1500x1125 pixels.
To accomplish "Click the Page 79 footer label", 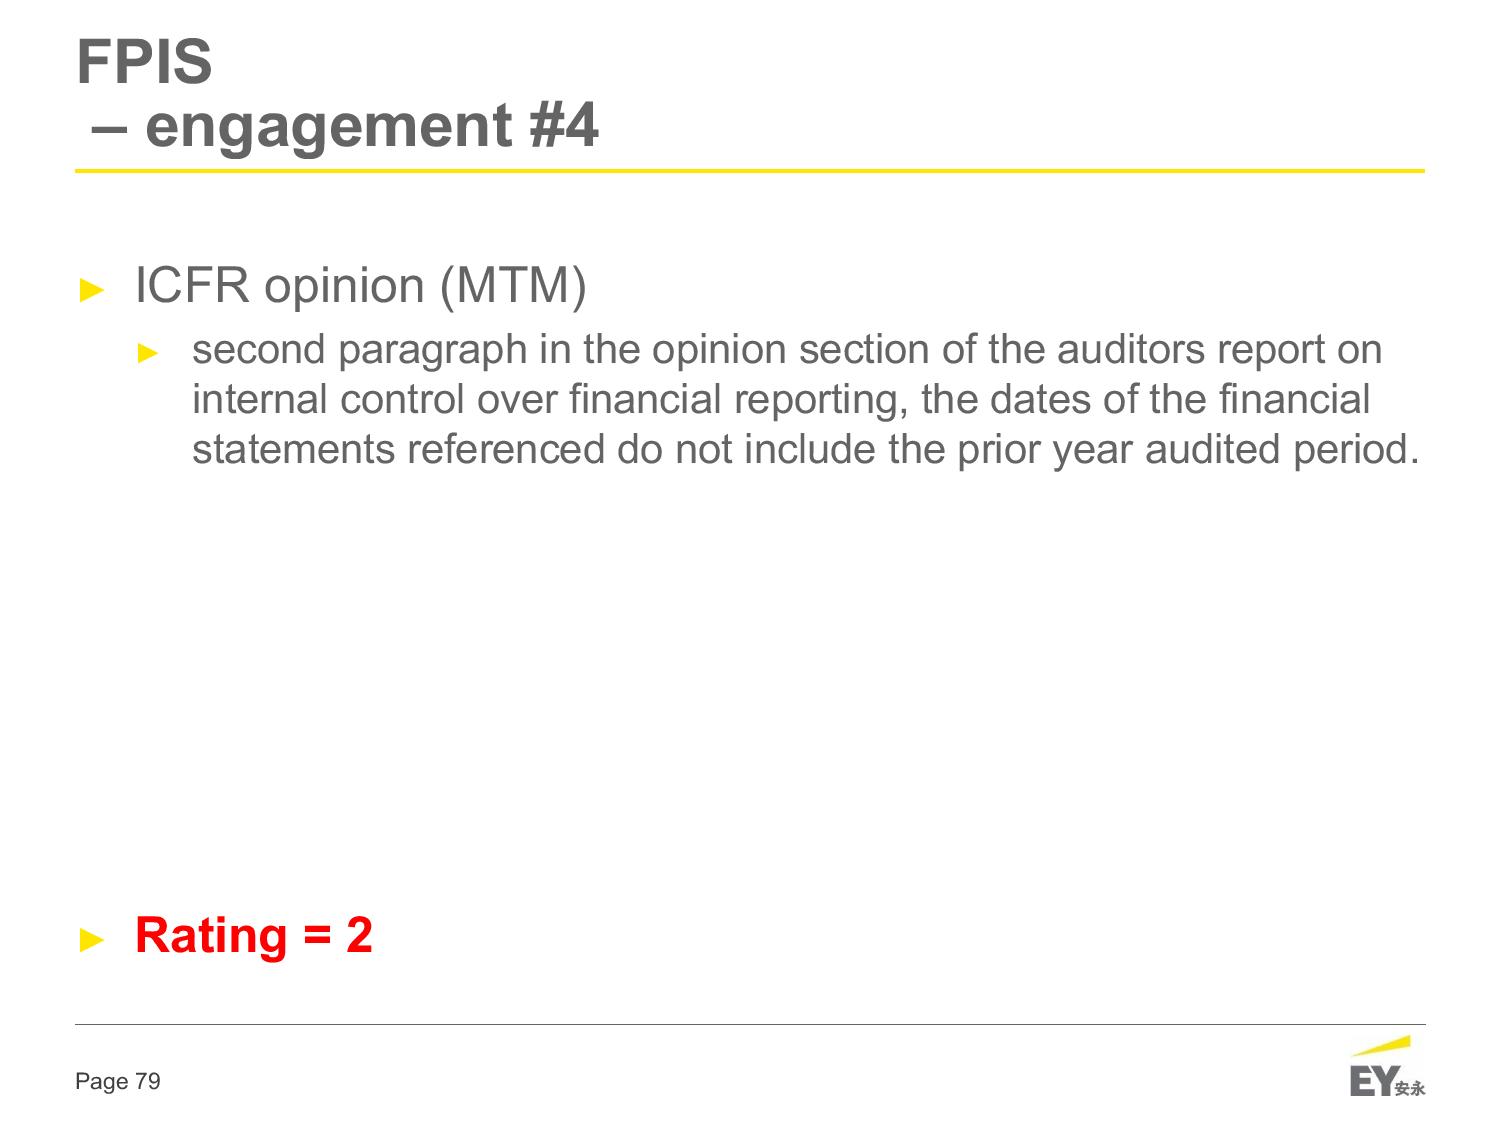I will click(118, 1082).
